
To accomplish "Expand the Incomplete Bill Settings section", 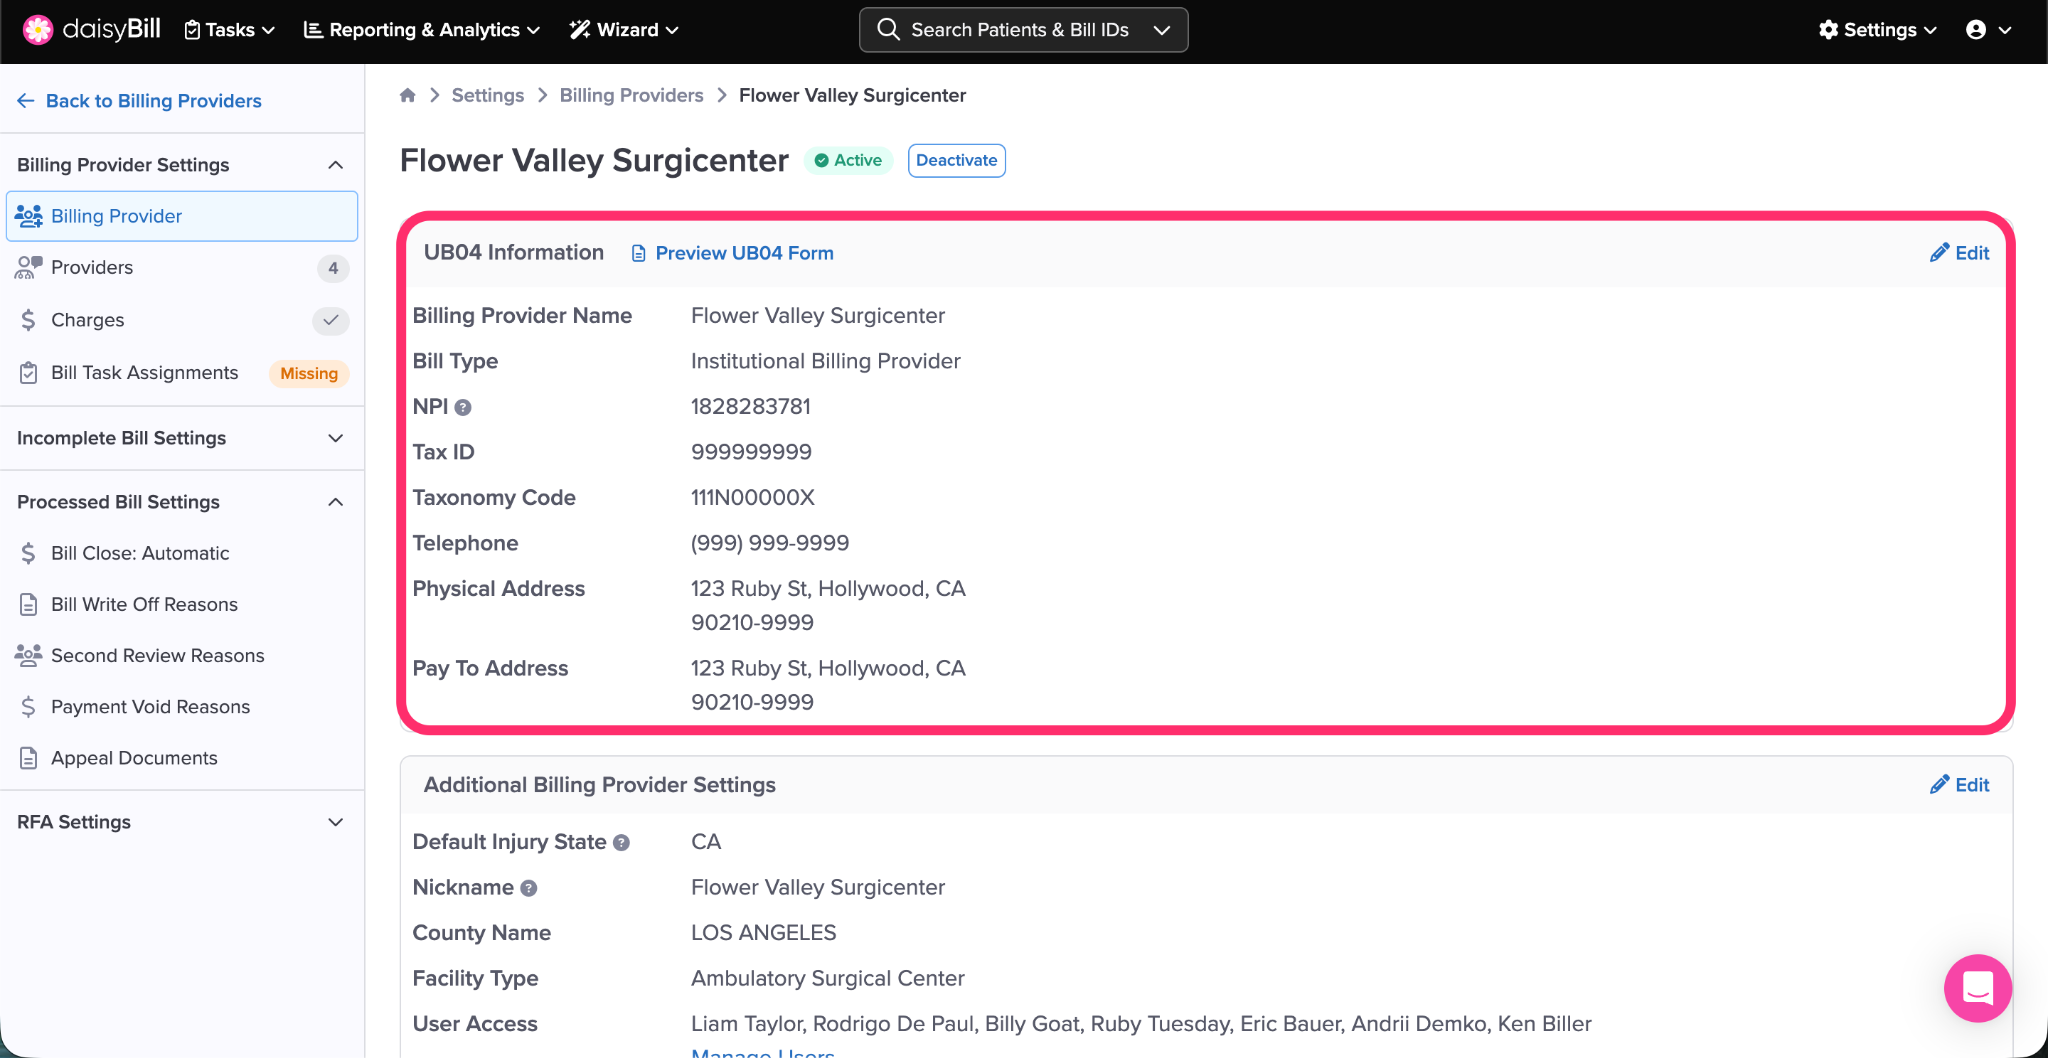I will [x=335, y=438].
